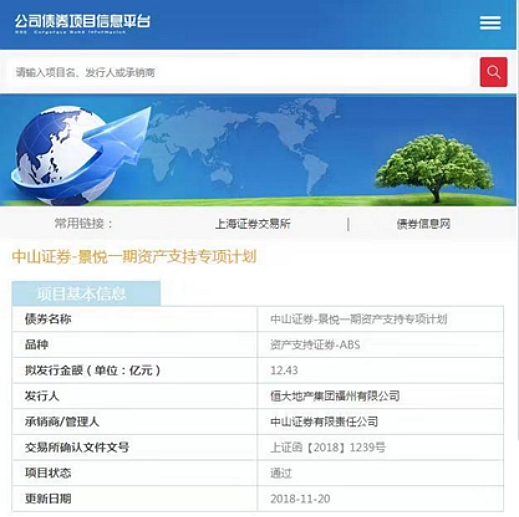Open the 上海证券交易所 link
The image size is (519, 517).
pyautogui.click(x=253, y=224)
